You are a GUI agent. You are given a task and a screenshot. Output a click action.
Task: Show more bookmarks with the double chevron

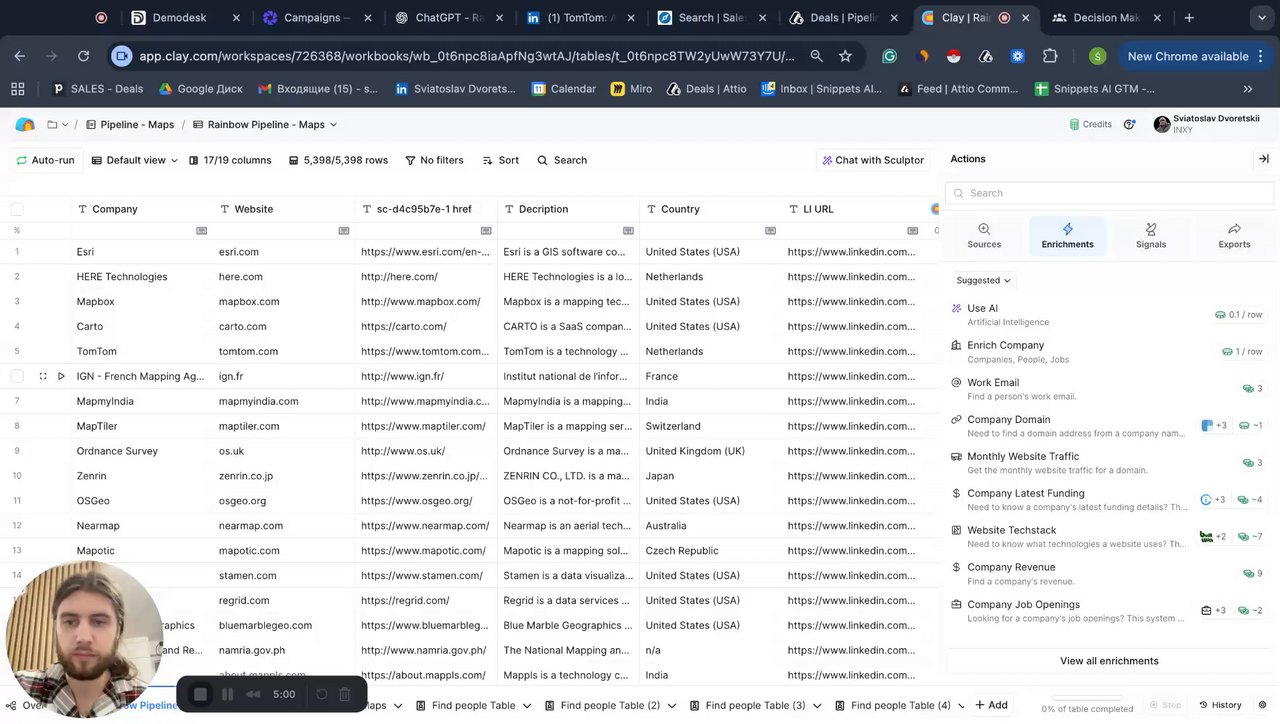click(x=1247, y=89)
